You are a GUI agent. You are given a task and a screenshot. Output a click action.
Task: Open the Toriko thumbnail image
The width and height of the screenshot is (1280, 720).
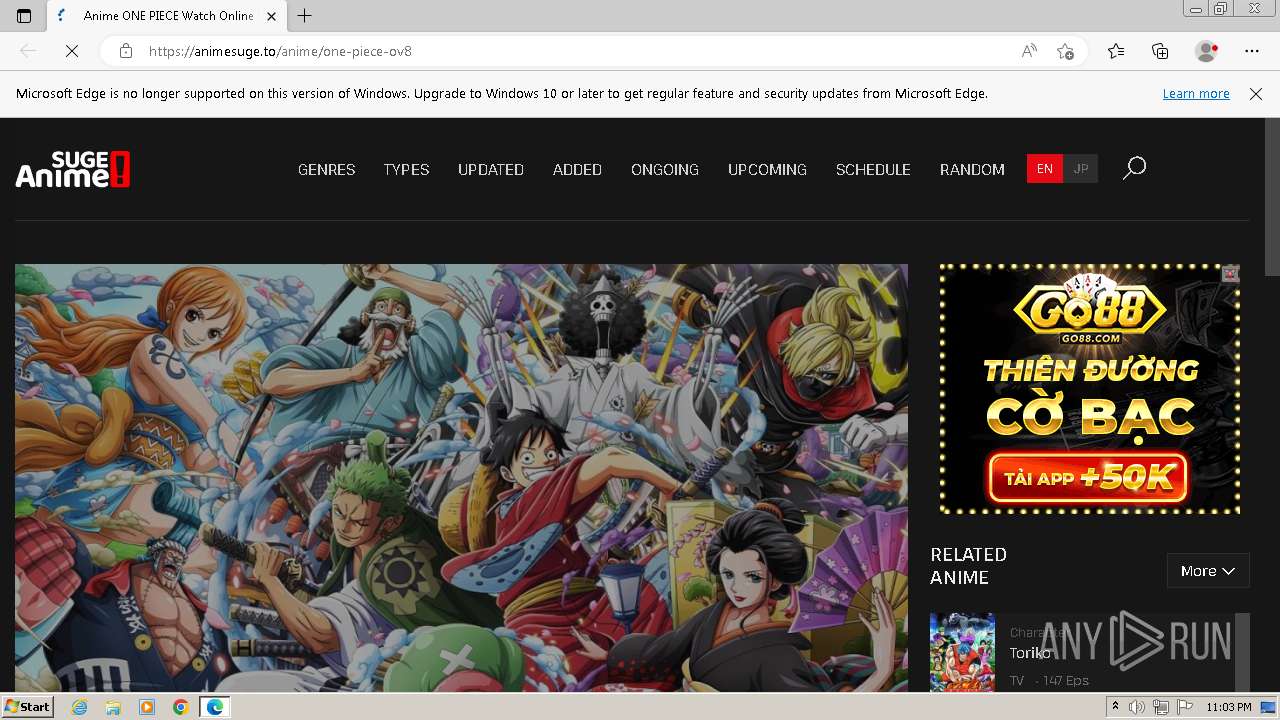click(x=962, y=652)
